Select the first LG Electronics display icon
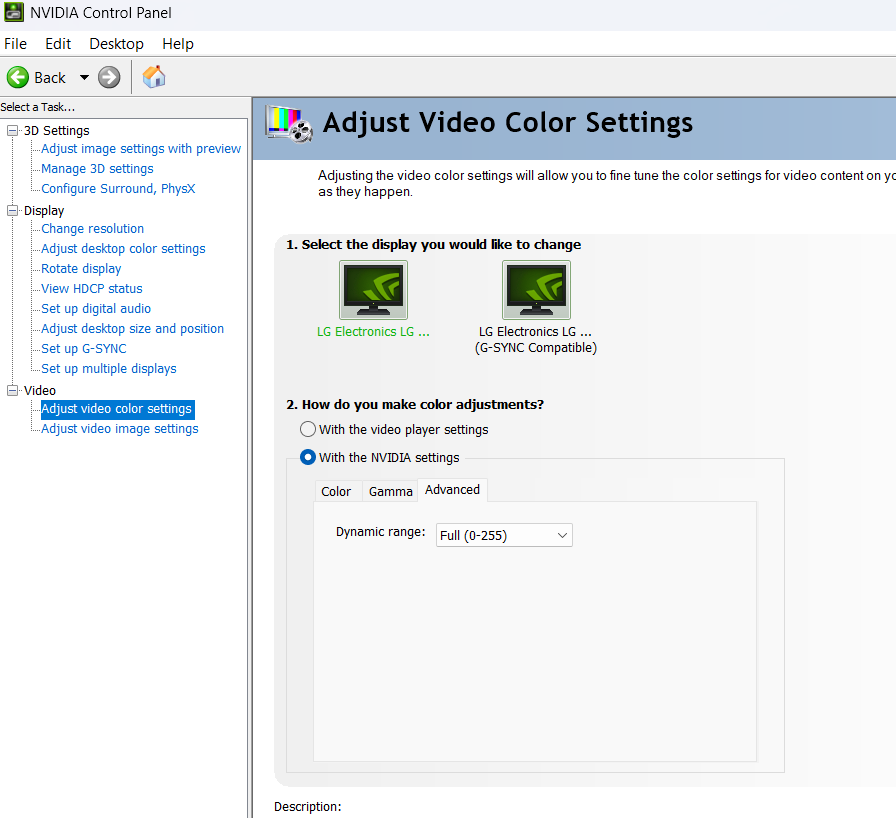The image size is (896, 818). click(x=373, y=290)
